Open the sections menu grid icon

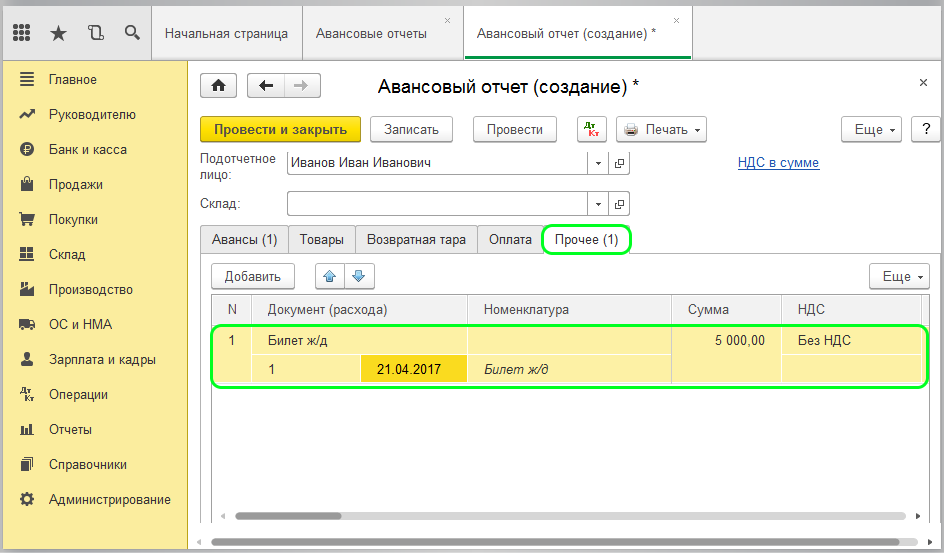tap(21, 33)
